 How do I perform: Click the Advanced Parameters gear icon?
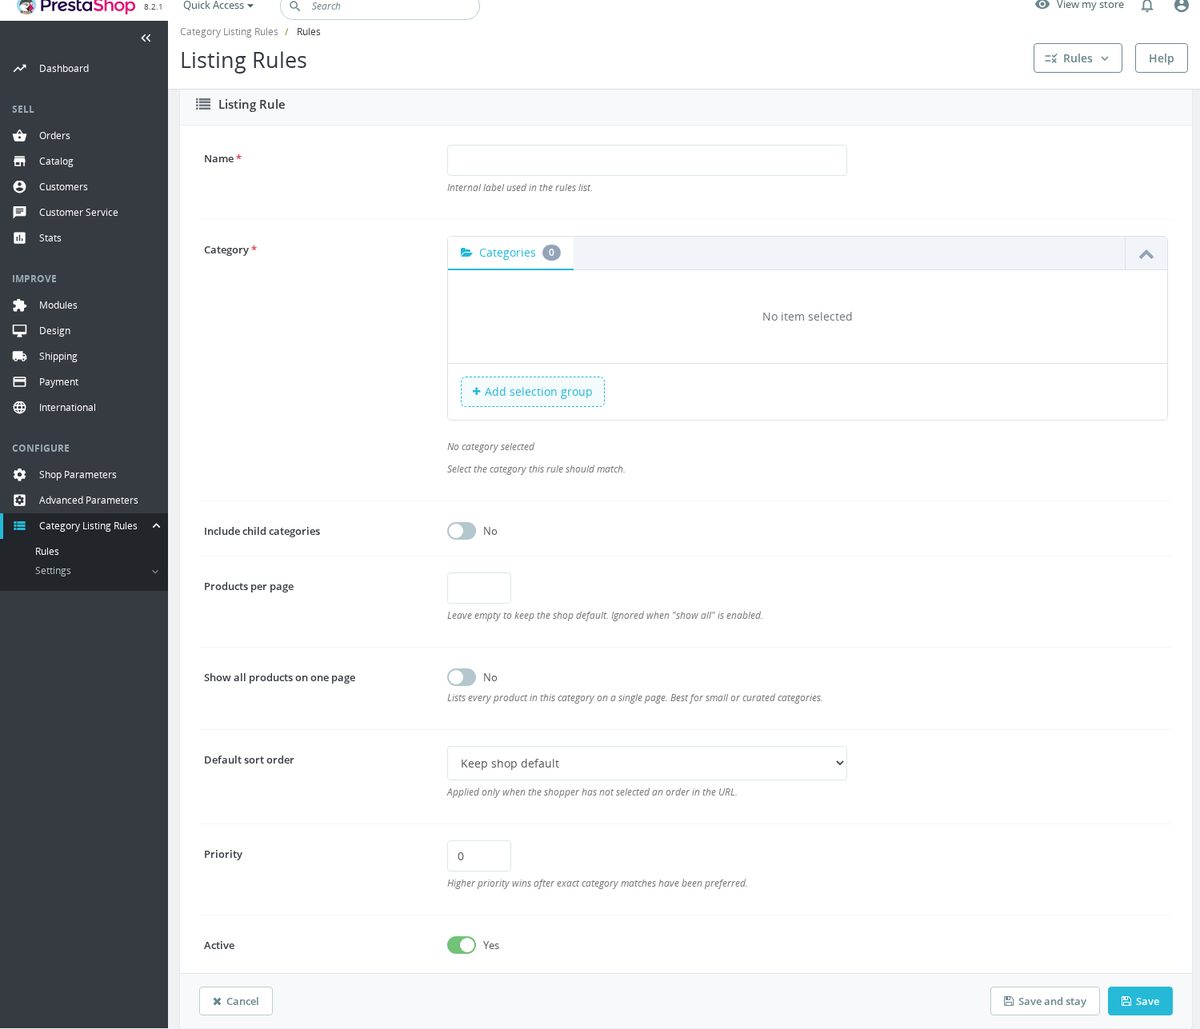(19, 500)
